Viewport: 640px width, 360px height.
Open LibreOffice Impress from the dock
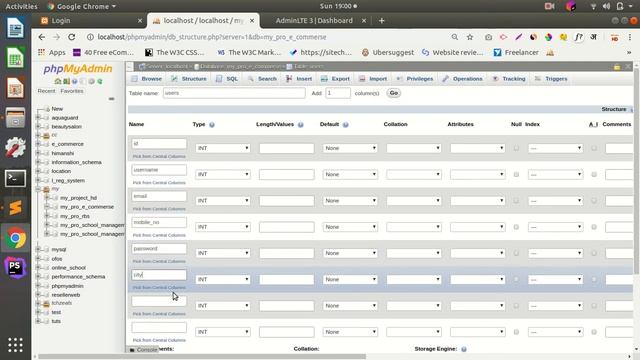coord(15,88)
